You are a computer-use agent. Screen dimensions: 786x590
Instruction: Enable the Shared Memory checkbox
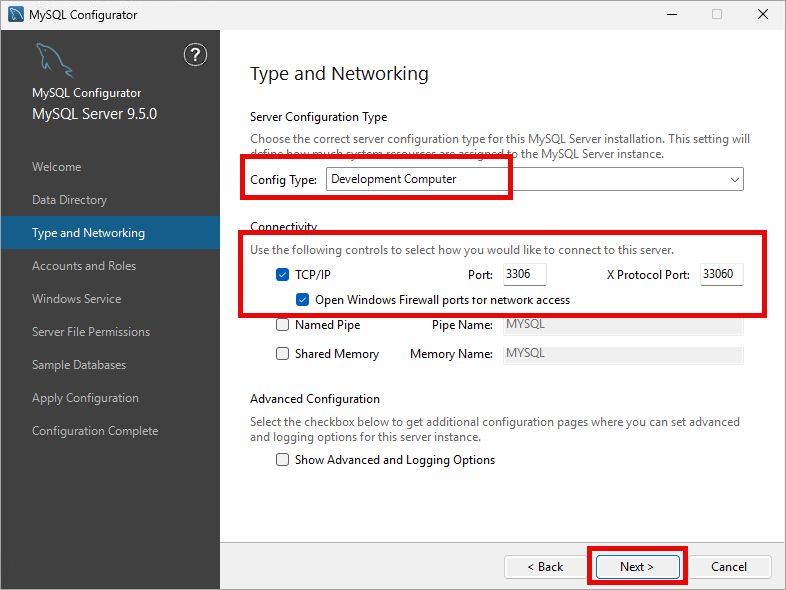pos(282,354)
